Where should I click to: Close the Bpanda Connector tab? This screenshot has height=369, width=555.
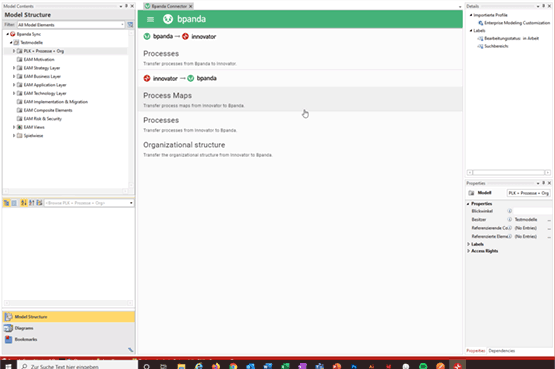pyautogui.click(x=191, y=6)
